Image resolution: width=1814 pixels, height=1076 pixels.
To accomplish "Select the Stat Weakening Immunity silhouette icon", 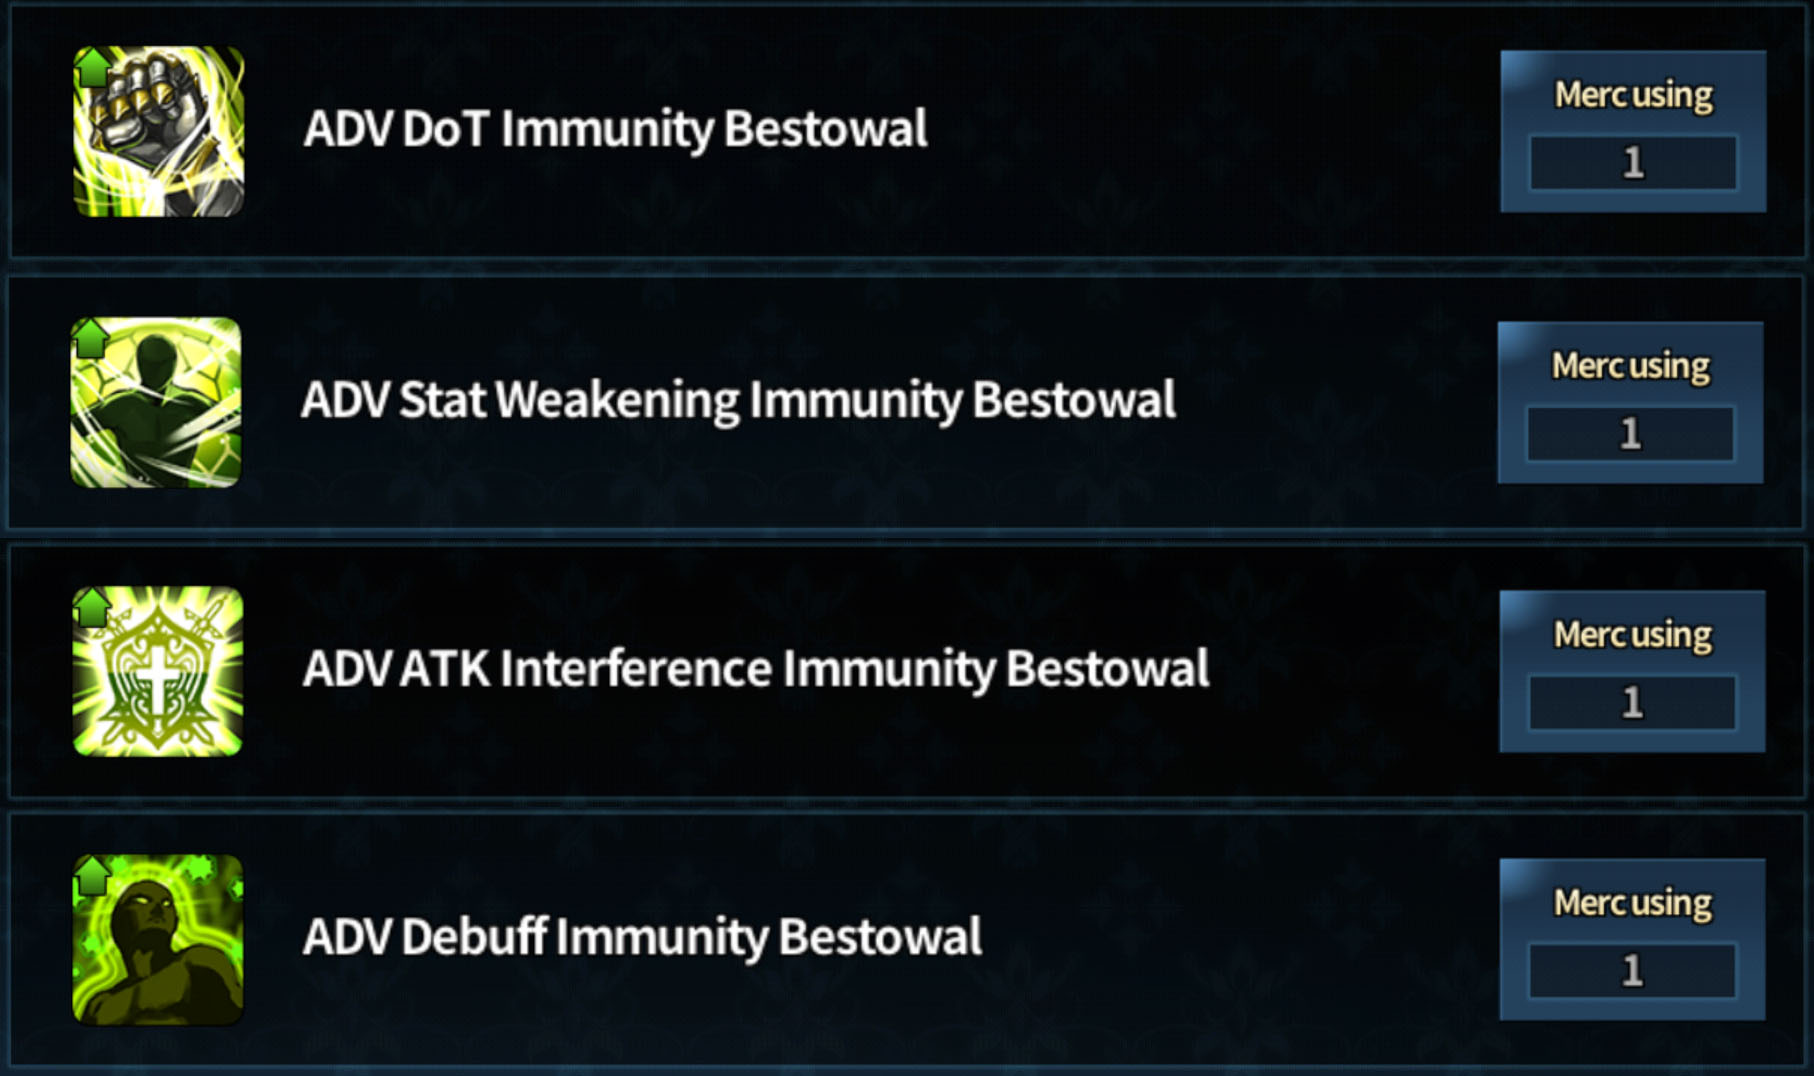I will pos(156,402).
